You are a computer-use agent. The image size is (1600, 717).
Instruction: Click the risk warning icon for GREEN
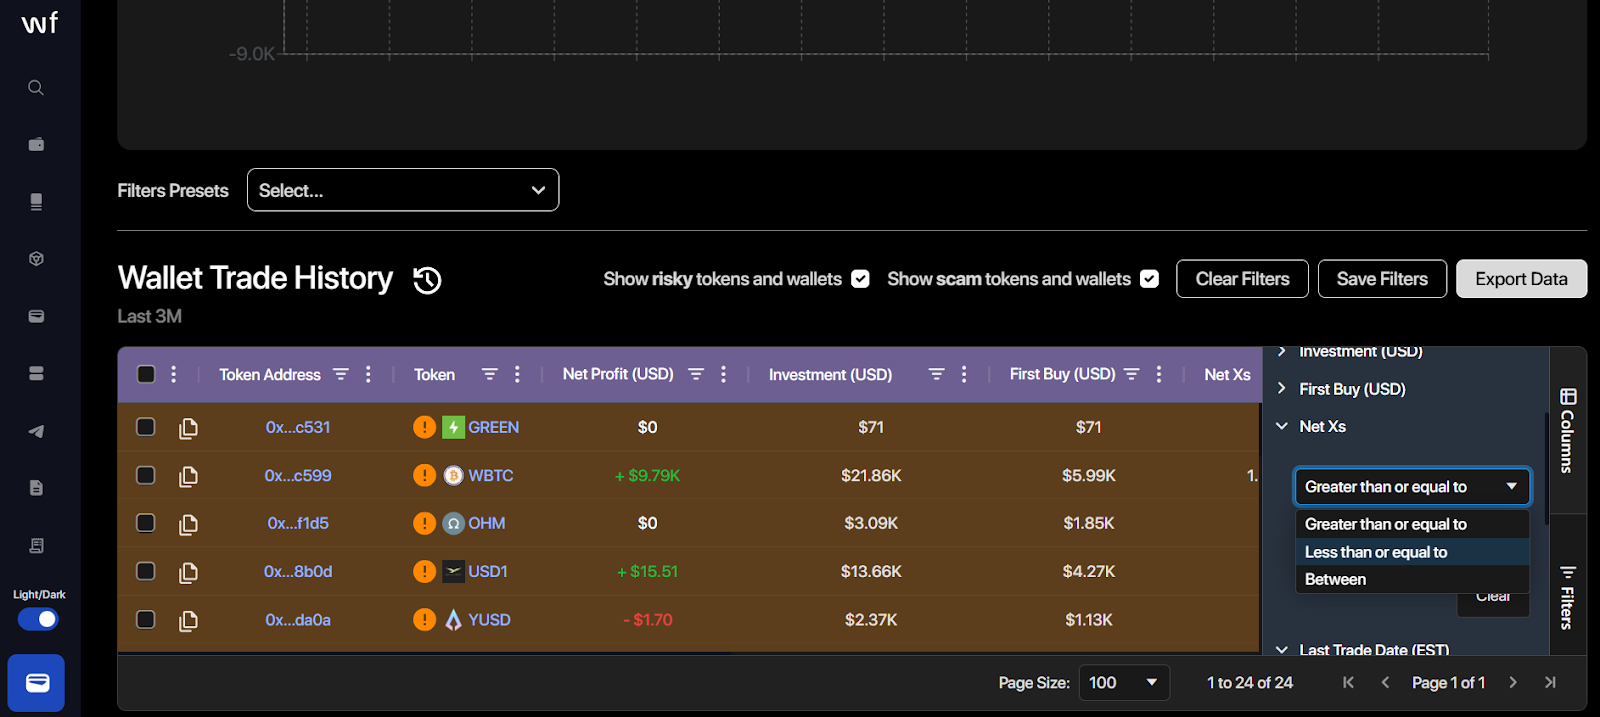[424, 427]
